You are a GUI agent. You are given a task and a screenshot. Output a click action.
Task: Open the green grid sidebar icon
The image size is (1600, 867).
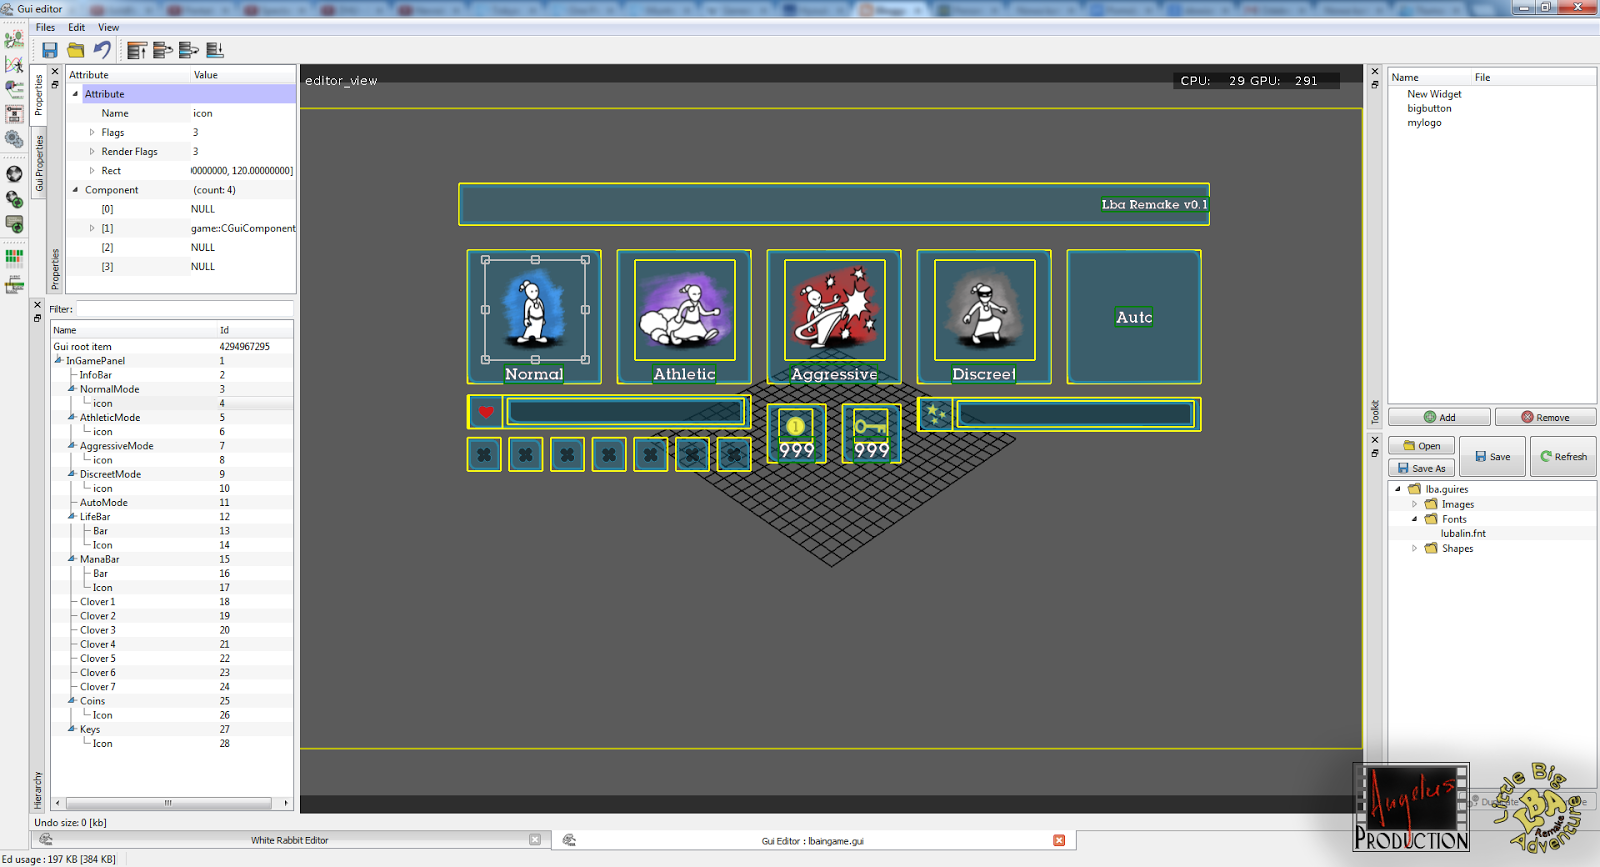click(14, 258)
